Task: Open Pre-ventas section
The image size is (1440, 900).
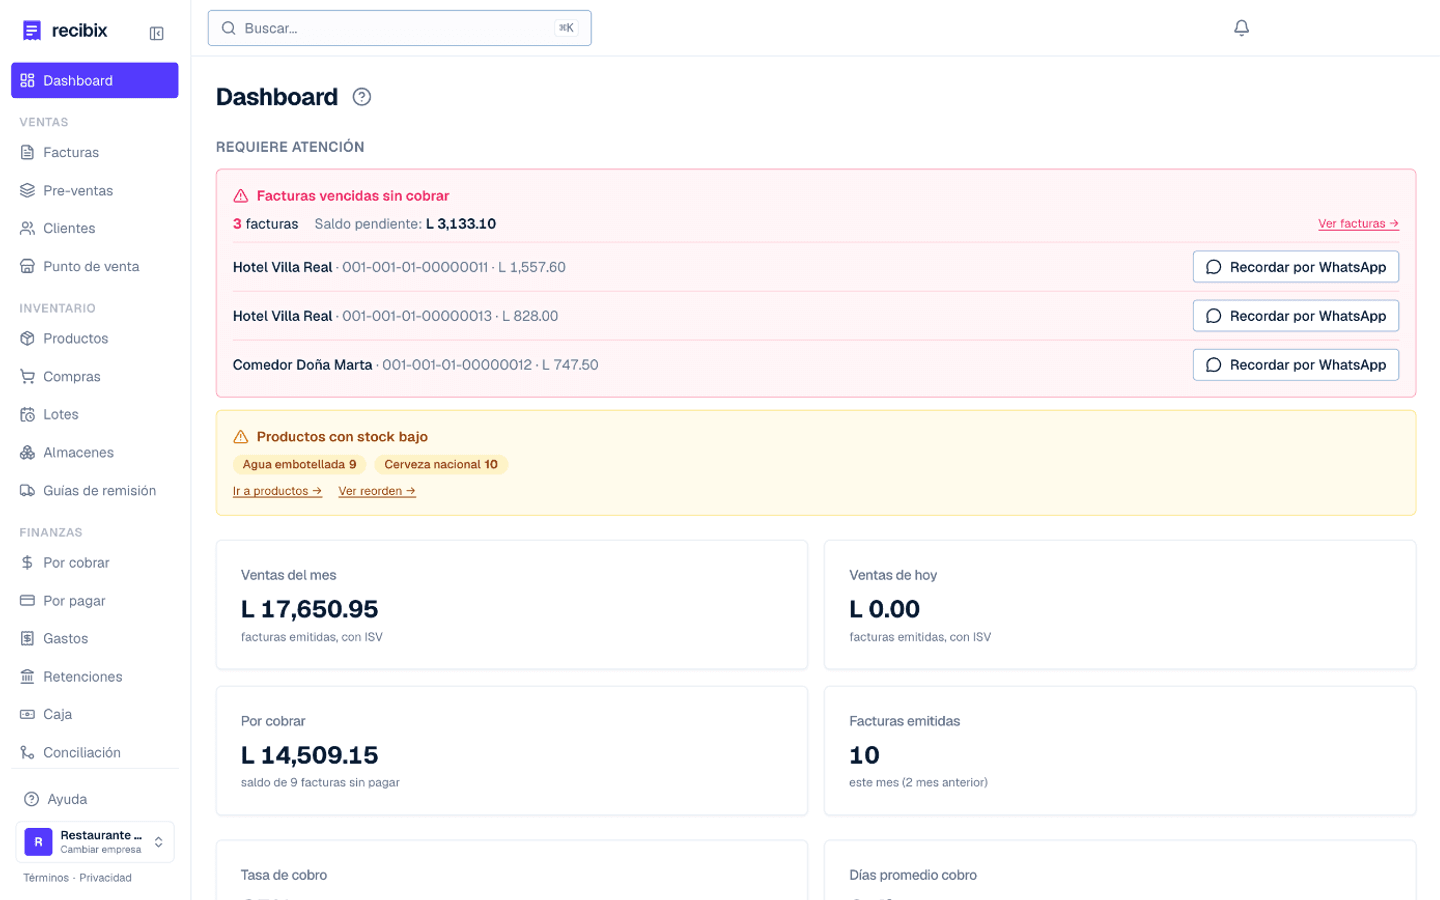Action: [x=95, y=190]
